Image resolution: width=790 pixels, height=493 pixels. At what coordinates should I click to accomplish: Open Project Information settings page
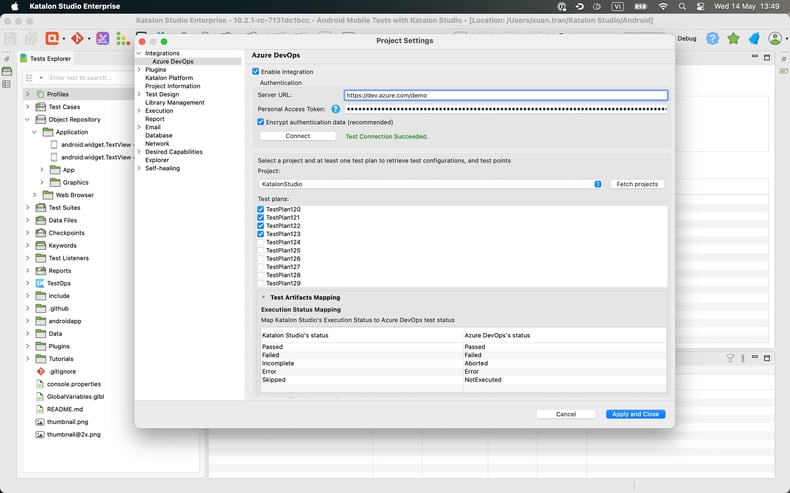tap(173, 86)
